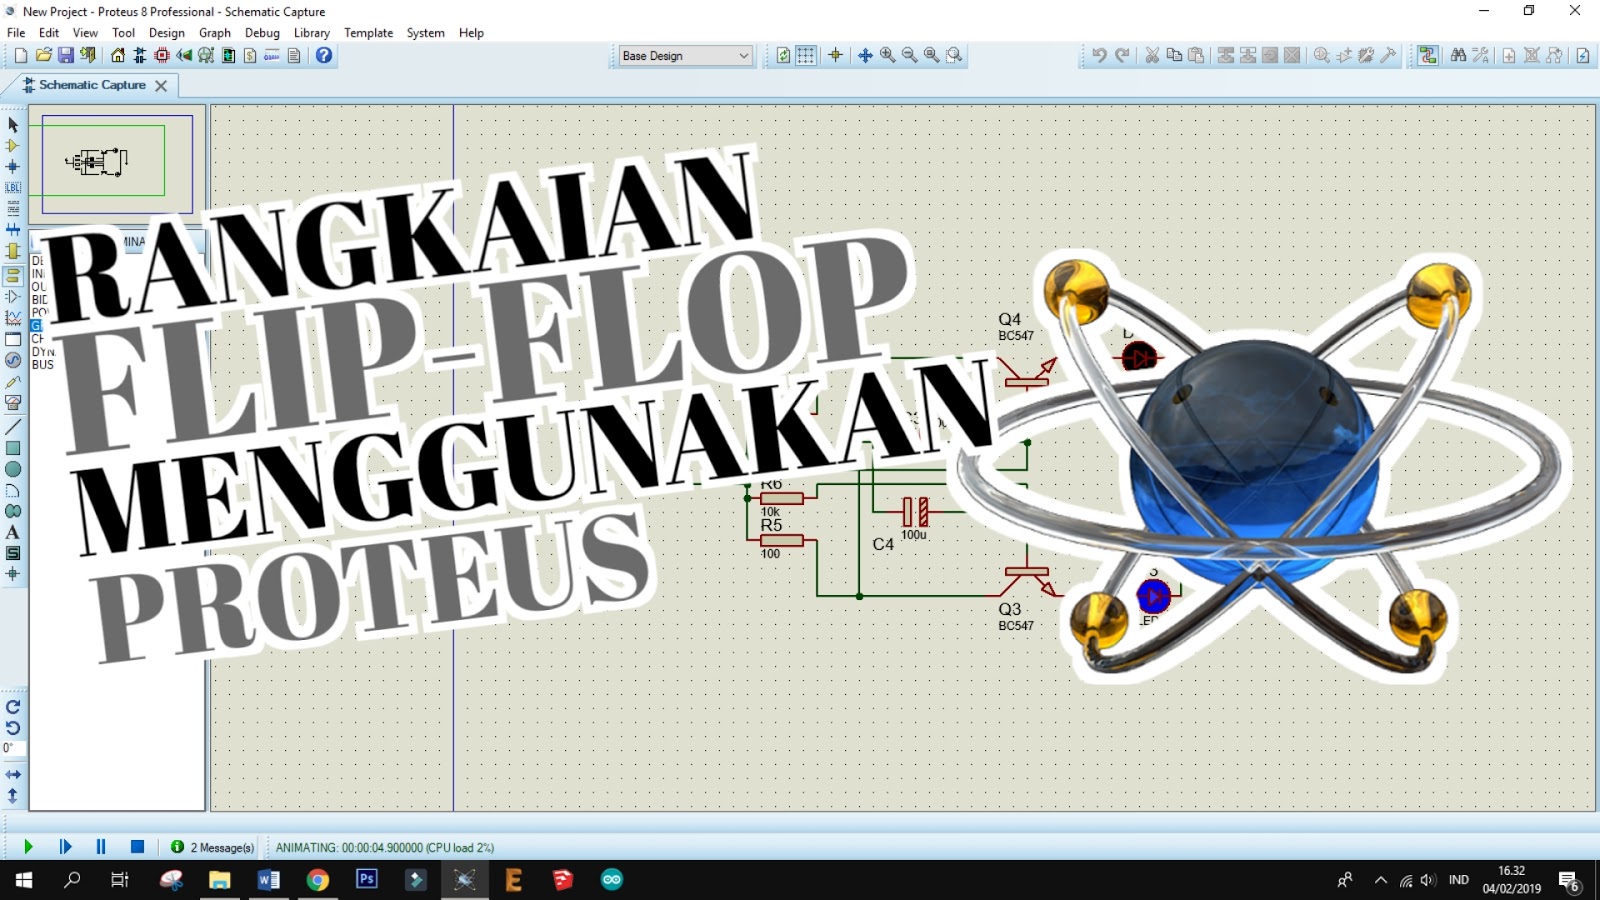Open the 2 Message(s) log

(213, 847)
